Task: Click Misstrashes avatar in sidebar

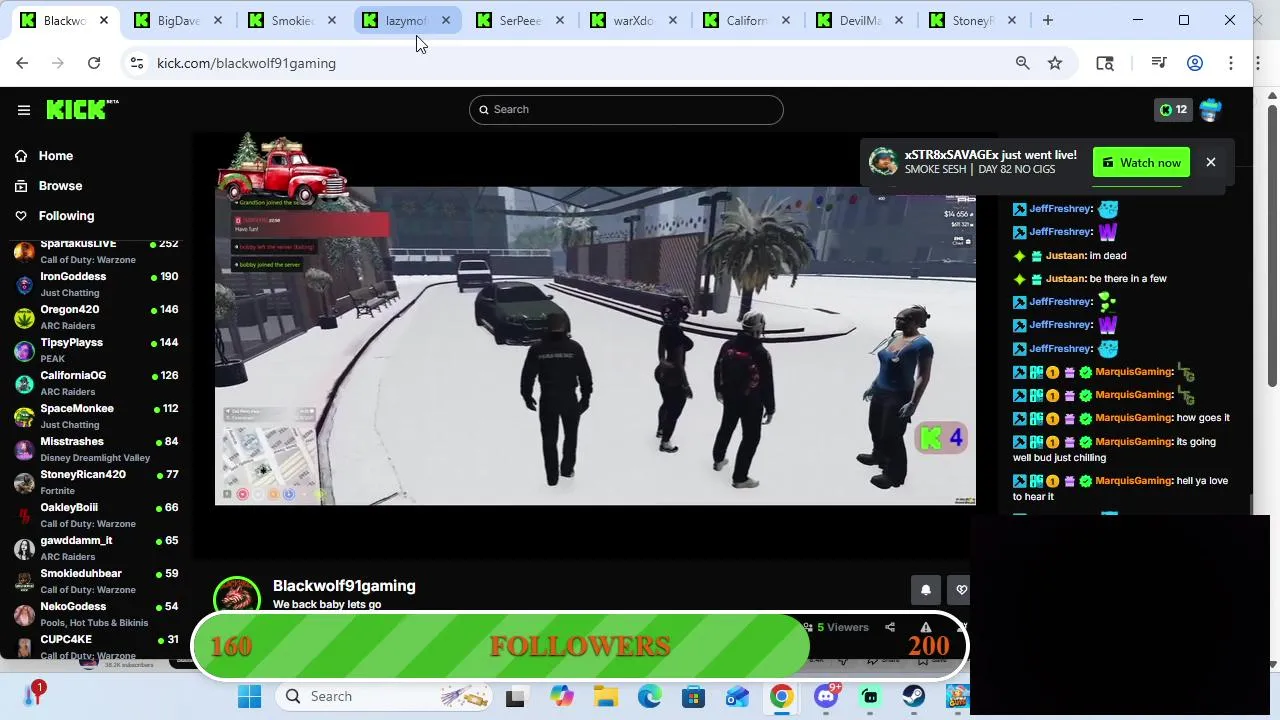Action: click(x=24, y=450)
